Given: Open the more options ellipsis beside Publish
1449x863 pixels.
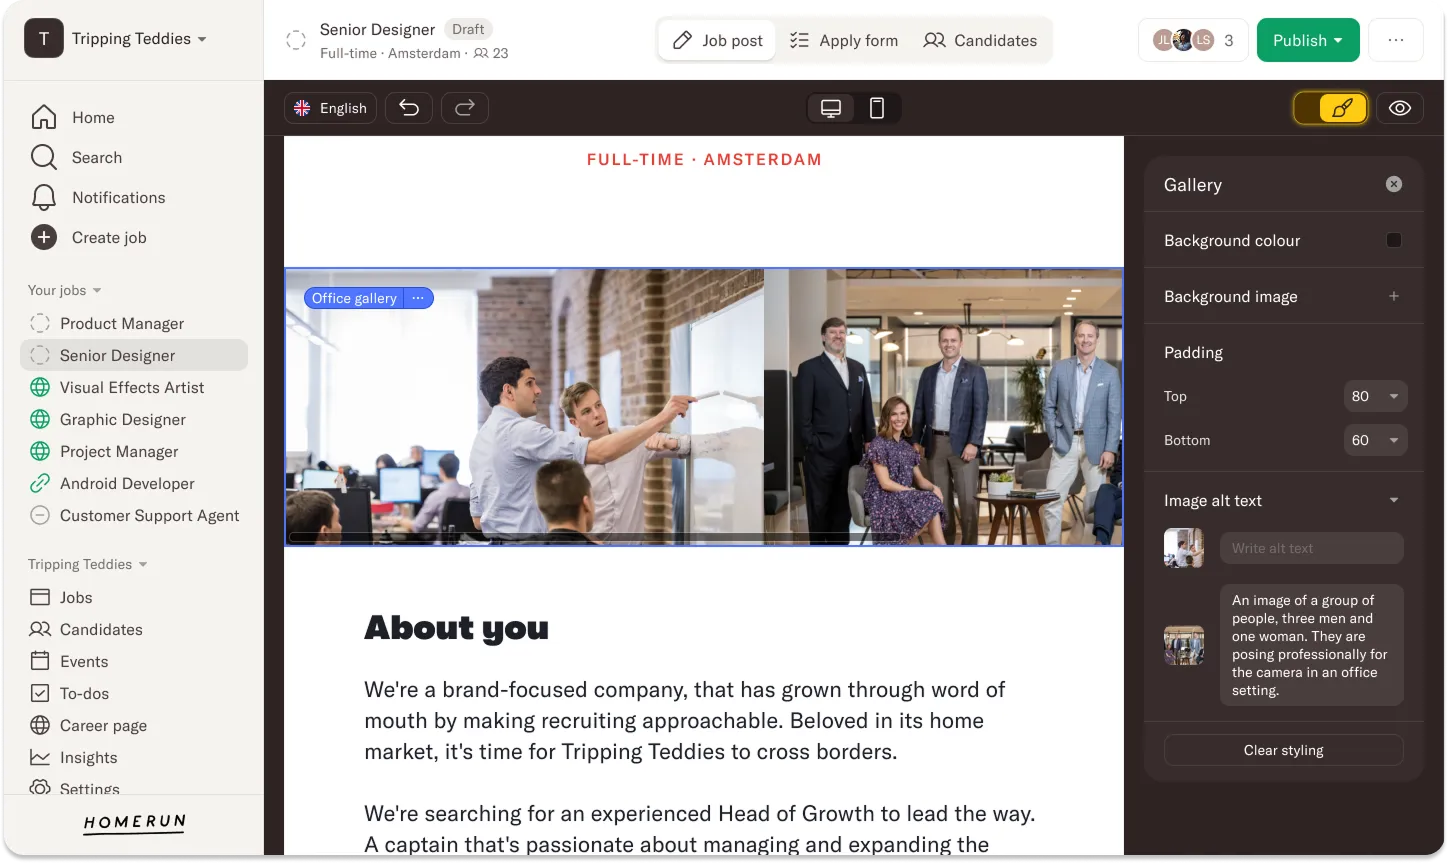Looking at the screenshot, I should point(1396,40).
